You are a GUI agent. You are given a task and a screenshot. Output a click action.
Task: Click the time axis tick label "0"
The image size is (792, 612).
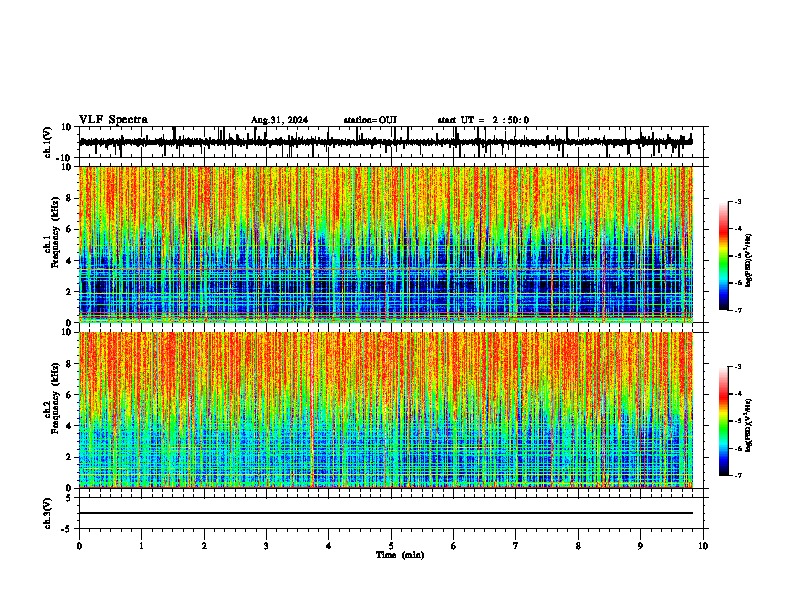pos(79,546)
